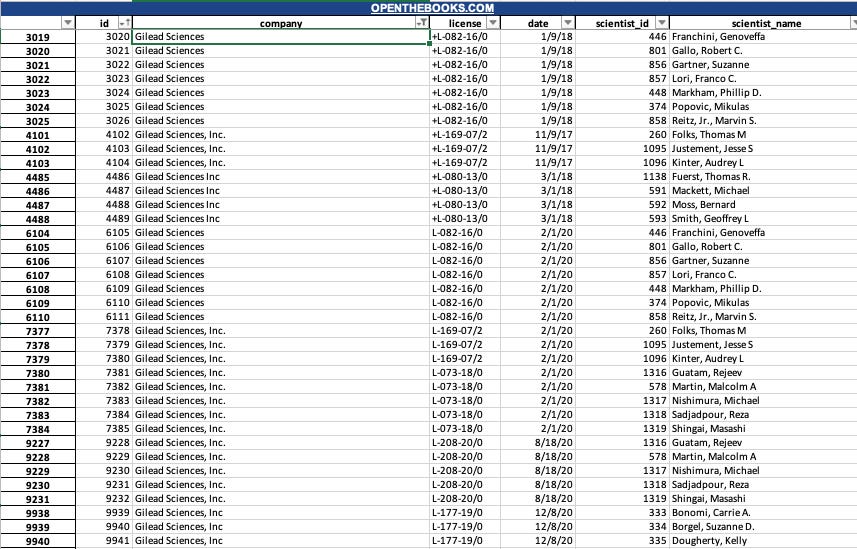The height and width of the screenshot is (549, 857).
Task: Click scientist id 1096 in row 4103
Action: 622,162
